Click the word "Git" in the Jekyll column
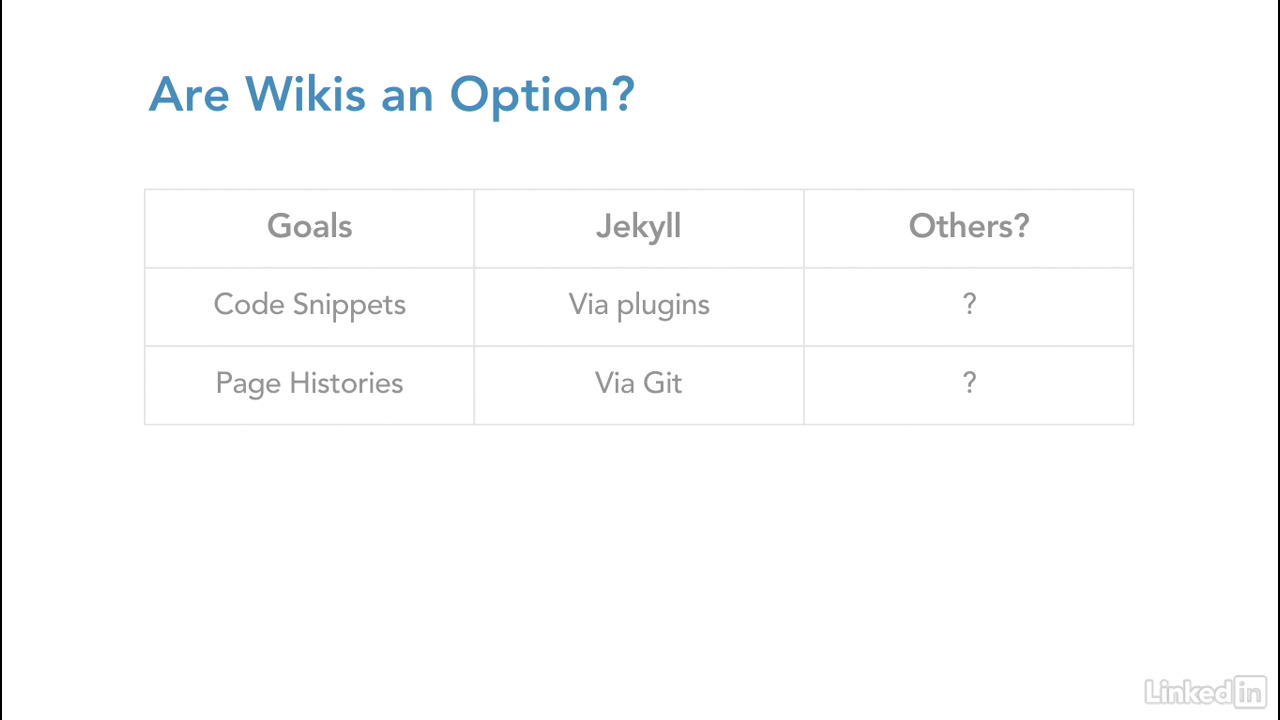The height and width of the screenshot is (720, 1280). (662, 383)
